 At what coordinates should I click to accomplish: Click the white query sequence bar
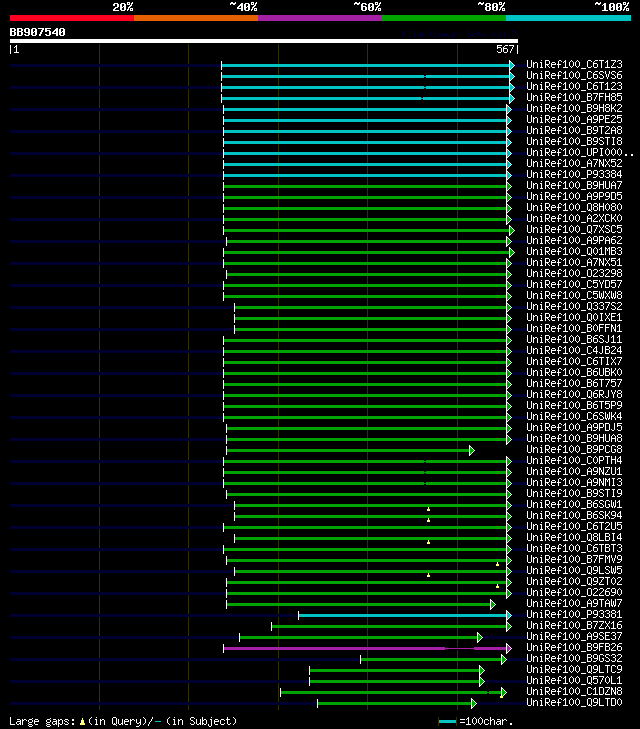[x=264, y=41]
